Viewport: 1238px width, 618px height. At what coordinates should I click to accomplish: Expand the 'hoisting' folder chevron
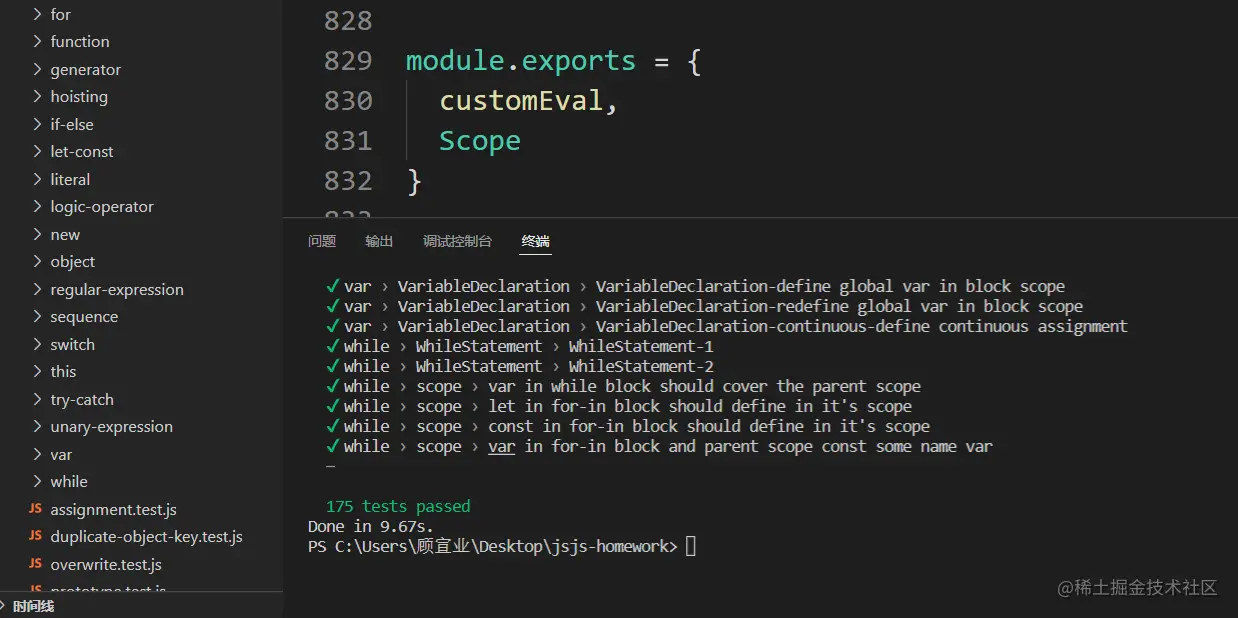tap(37, 97)
